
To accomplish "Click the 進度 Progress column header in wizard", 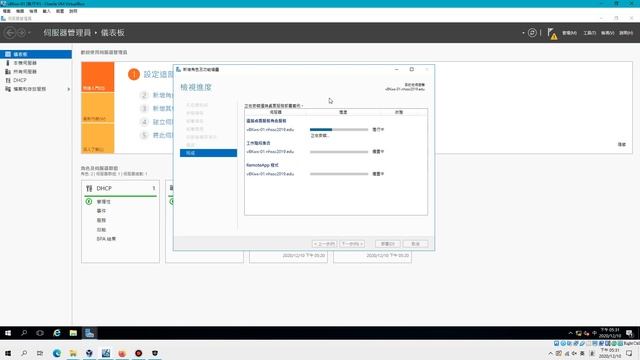I will (343, 112).
